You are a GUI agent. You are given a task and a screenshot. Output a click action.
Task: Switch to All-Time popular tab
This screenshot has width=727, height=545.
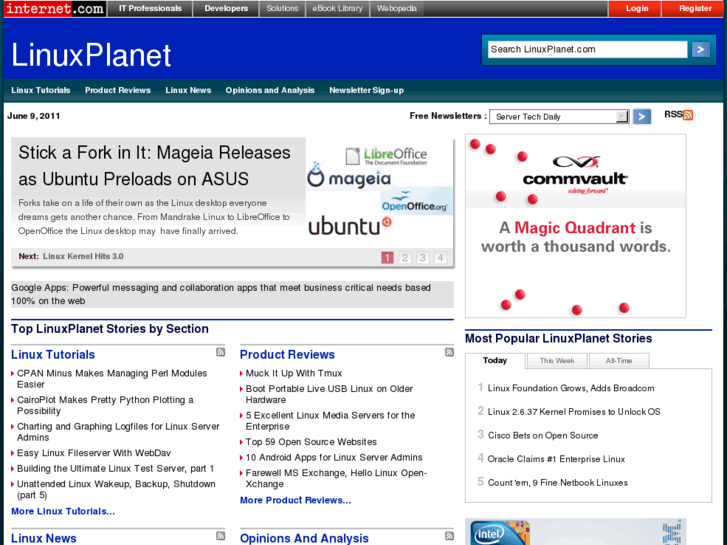coord(619,360)
